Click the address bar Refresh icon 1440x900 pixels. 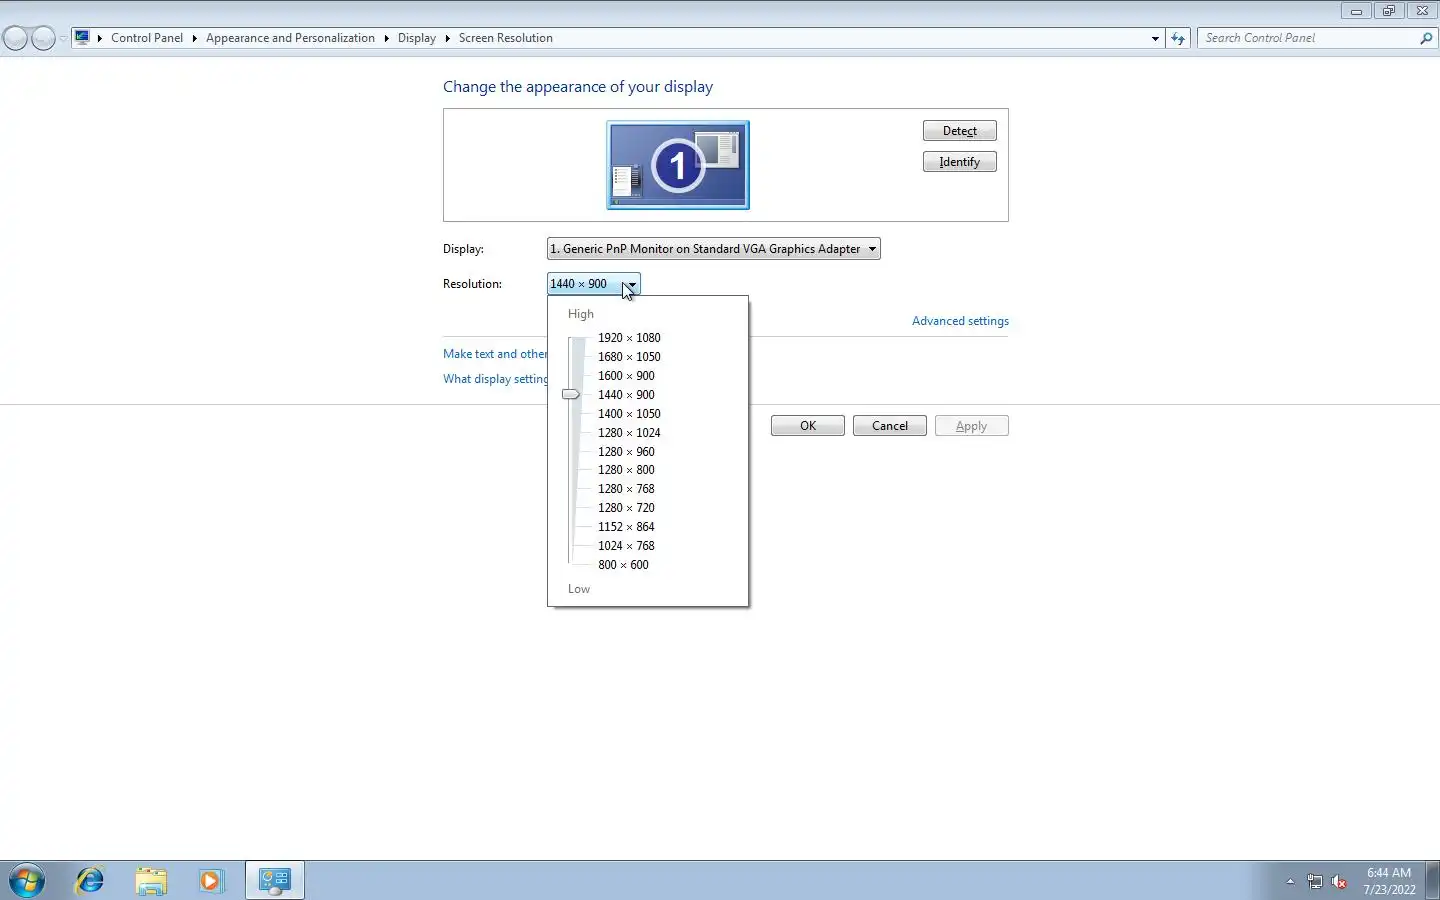(x=1178, y=38)
